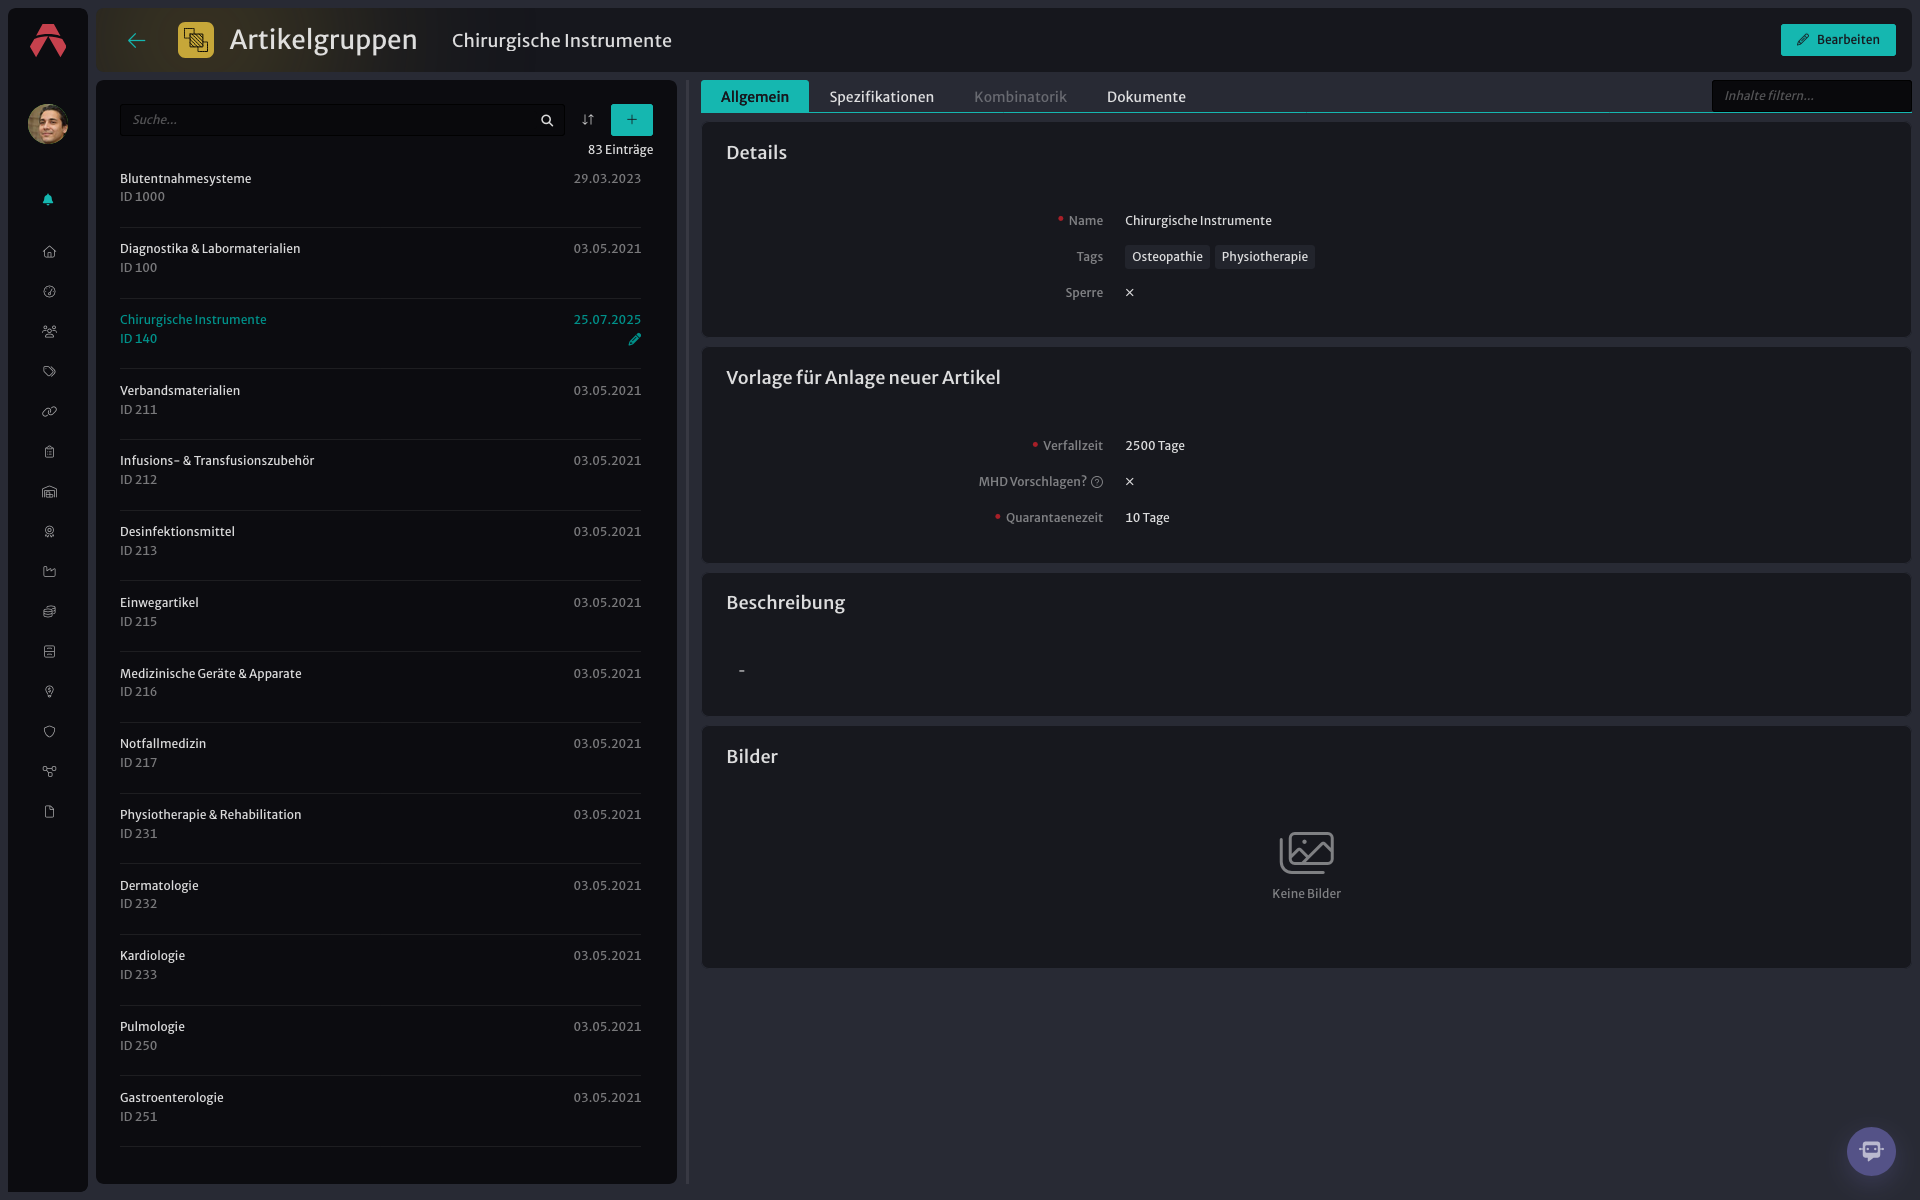Click the pencil icon on Chirurgische Instrumente

(x=634, y=339)
